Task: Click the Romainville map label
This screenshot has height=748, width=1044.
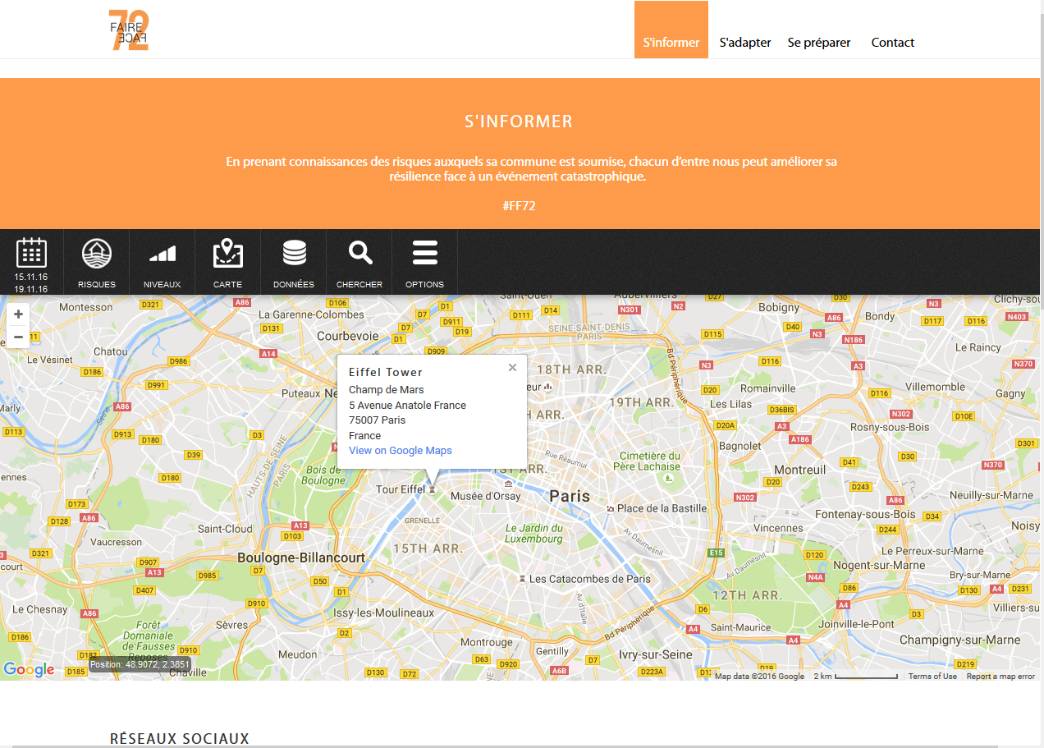Action: click(767, 388)
